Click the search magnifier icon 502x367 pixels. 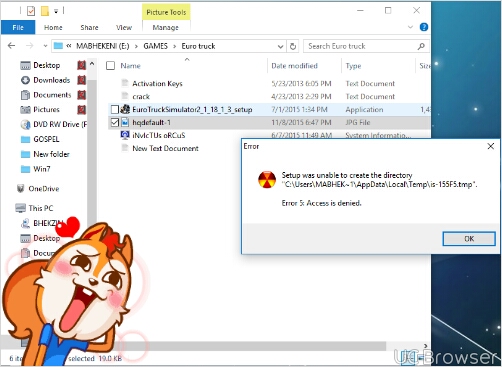point(421,46)
